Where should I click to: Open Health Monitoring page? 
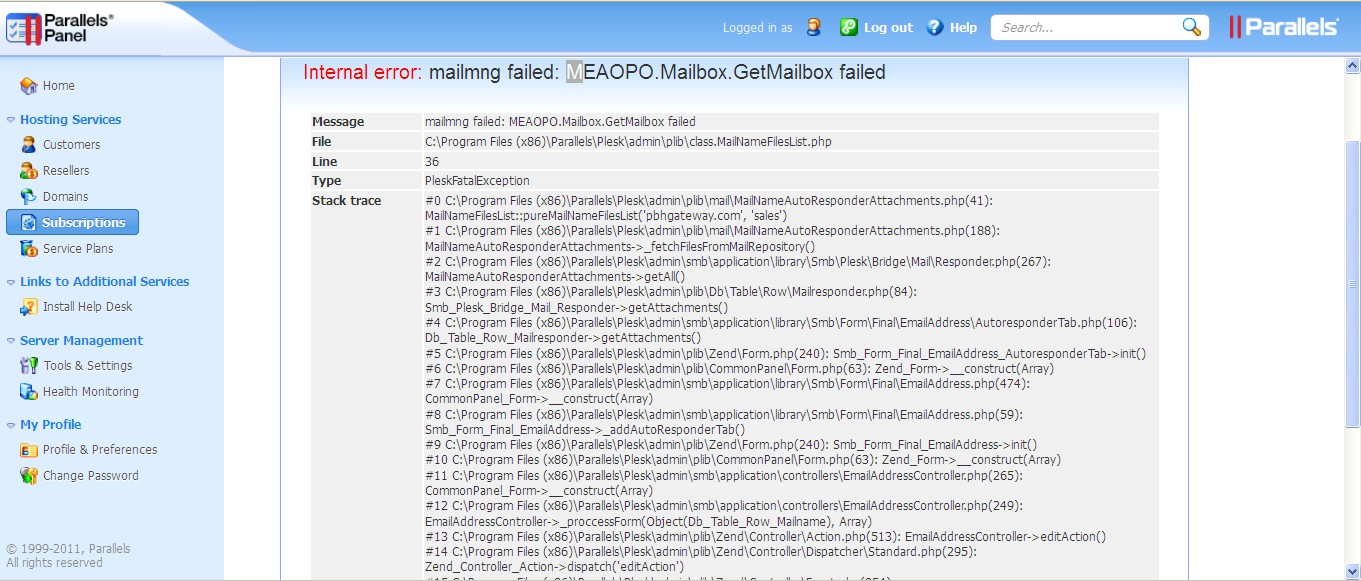click(x=91, y=392)
